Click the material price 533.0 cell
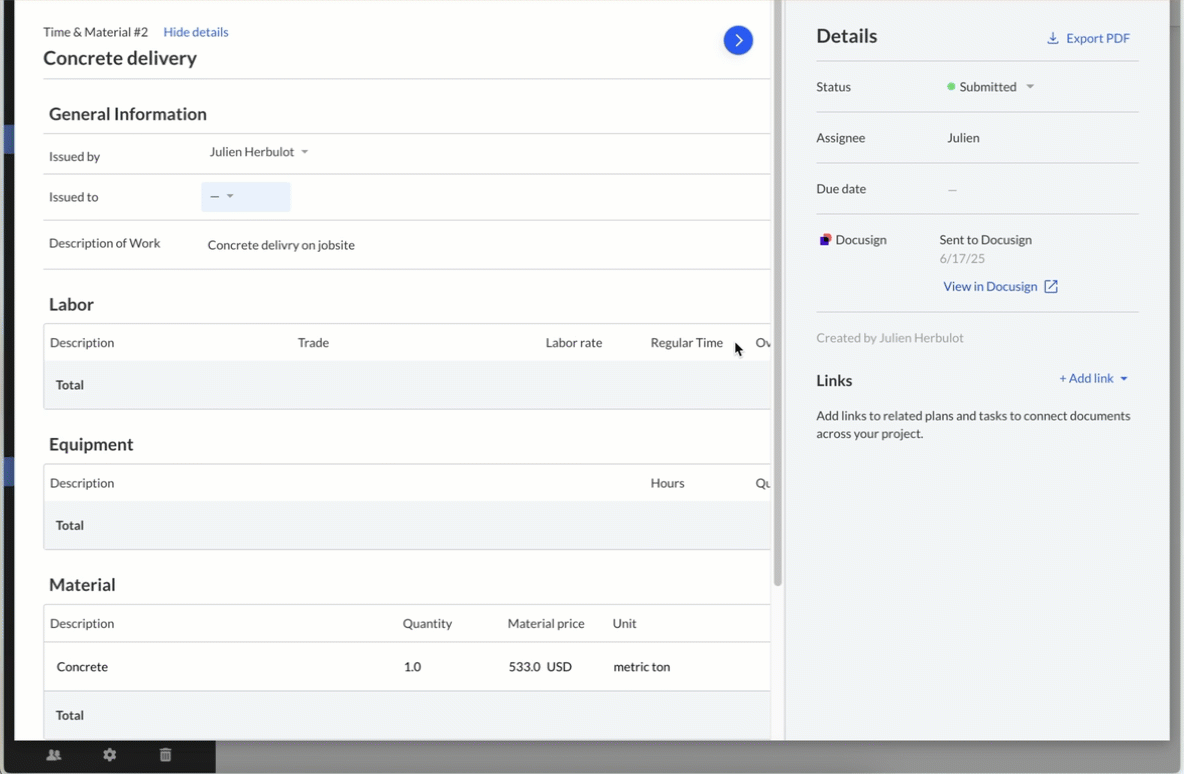 pyautogui.click(x=524, y=667)
